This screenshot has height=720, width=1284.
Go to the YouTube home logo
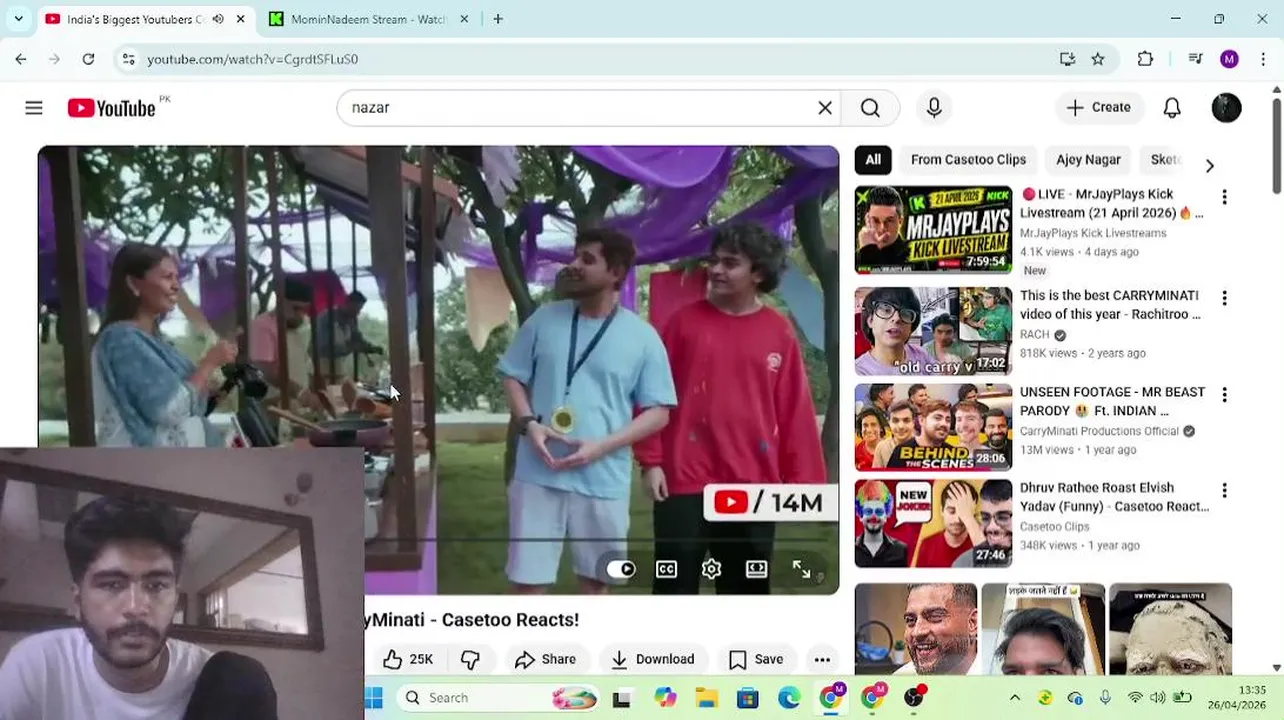click(x=112, y=108)
